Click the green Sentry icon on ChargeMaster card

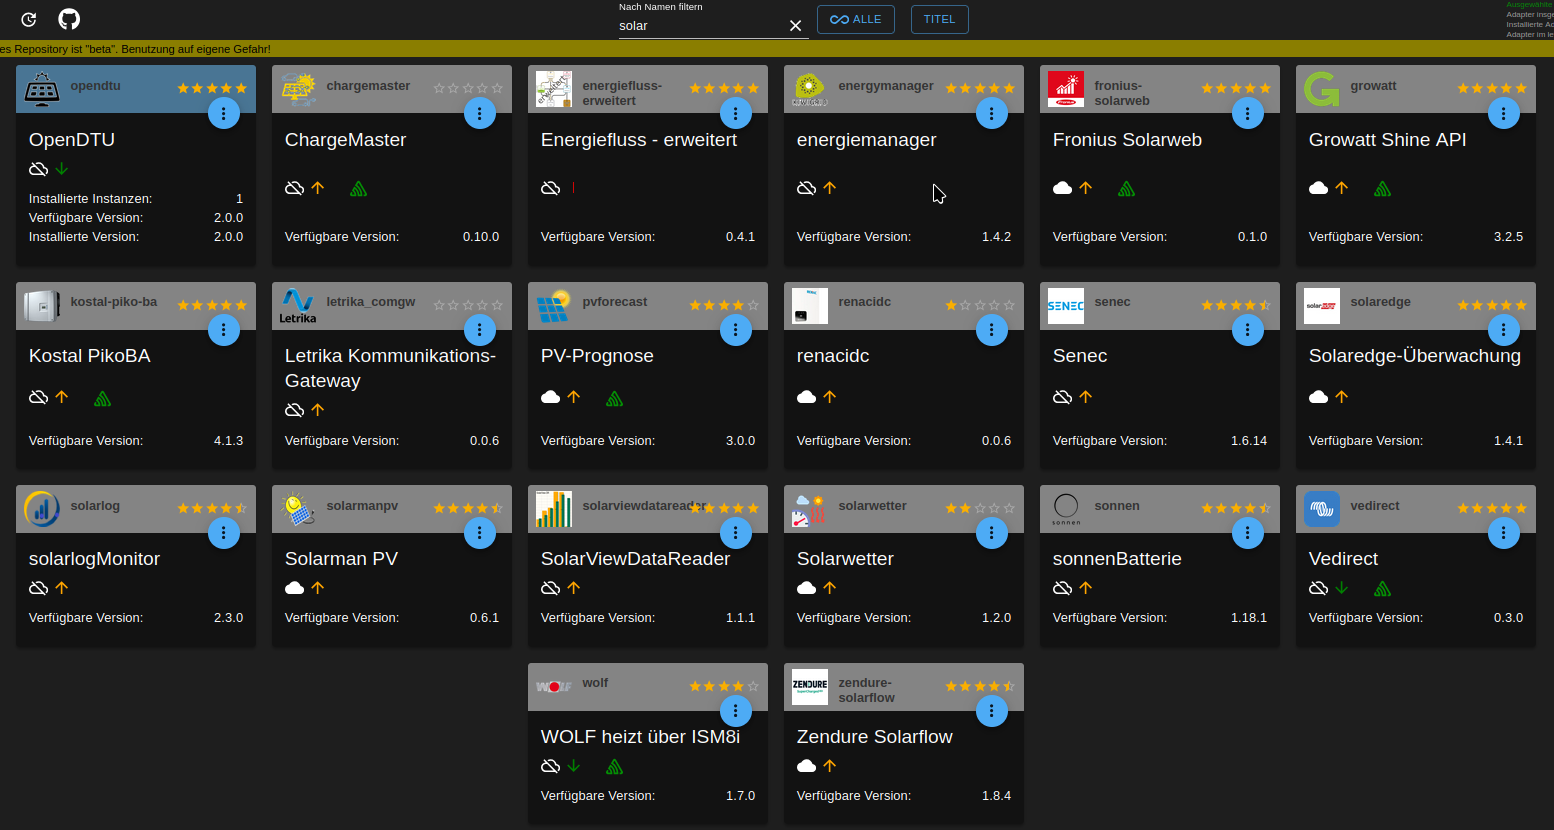coord(358,188)
